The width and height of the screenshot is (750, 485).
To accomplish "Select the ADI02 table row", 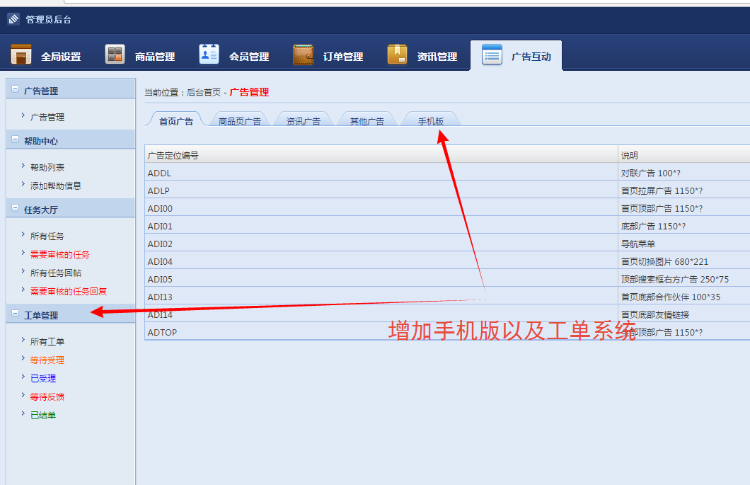I will 447,243.
